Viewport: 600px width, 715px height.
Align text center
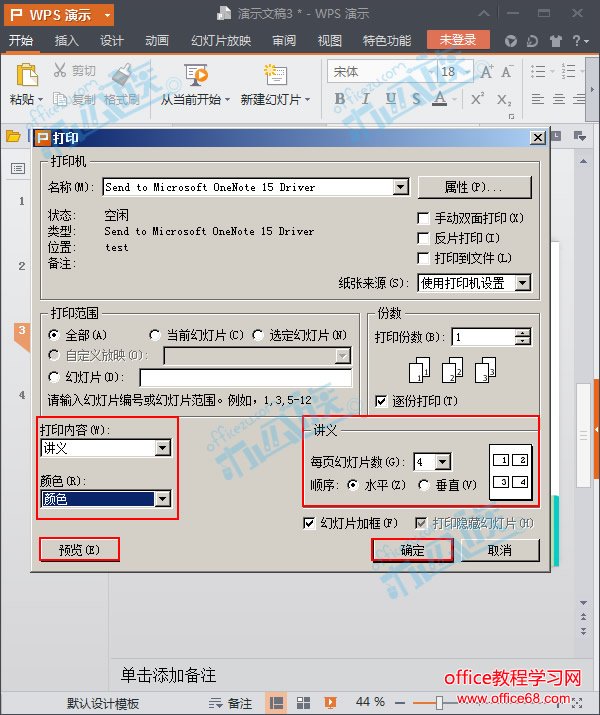[x=559, y=98]
